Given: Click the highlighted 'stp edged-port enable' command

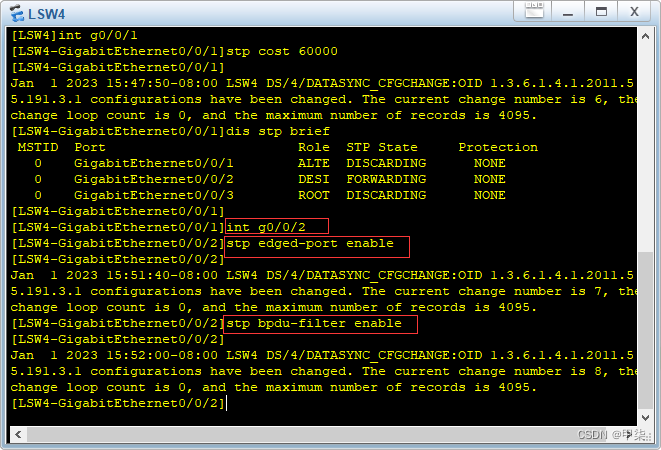Looking at the screenshot, I should [310, 244].
